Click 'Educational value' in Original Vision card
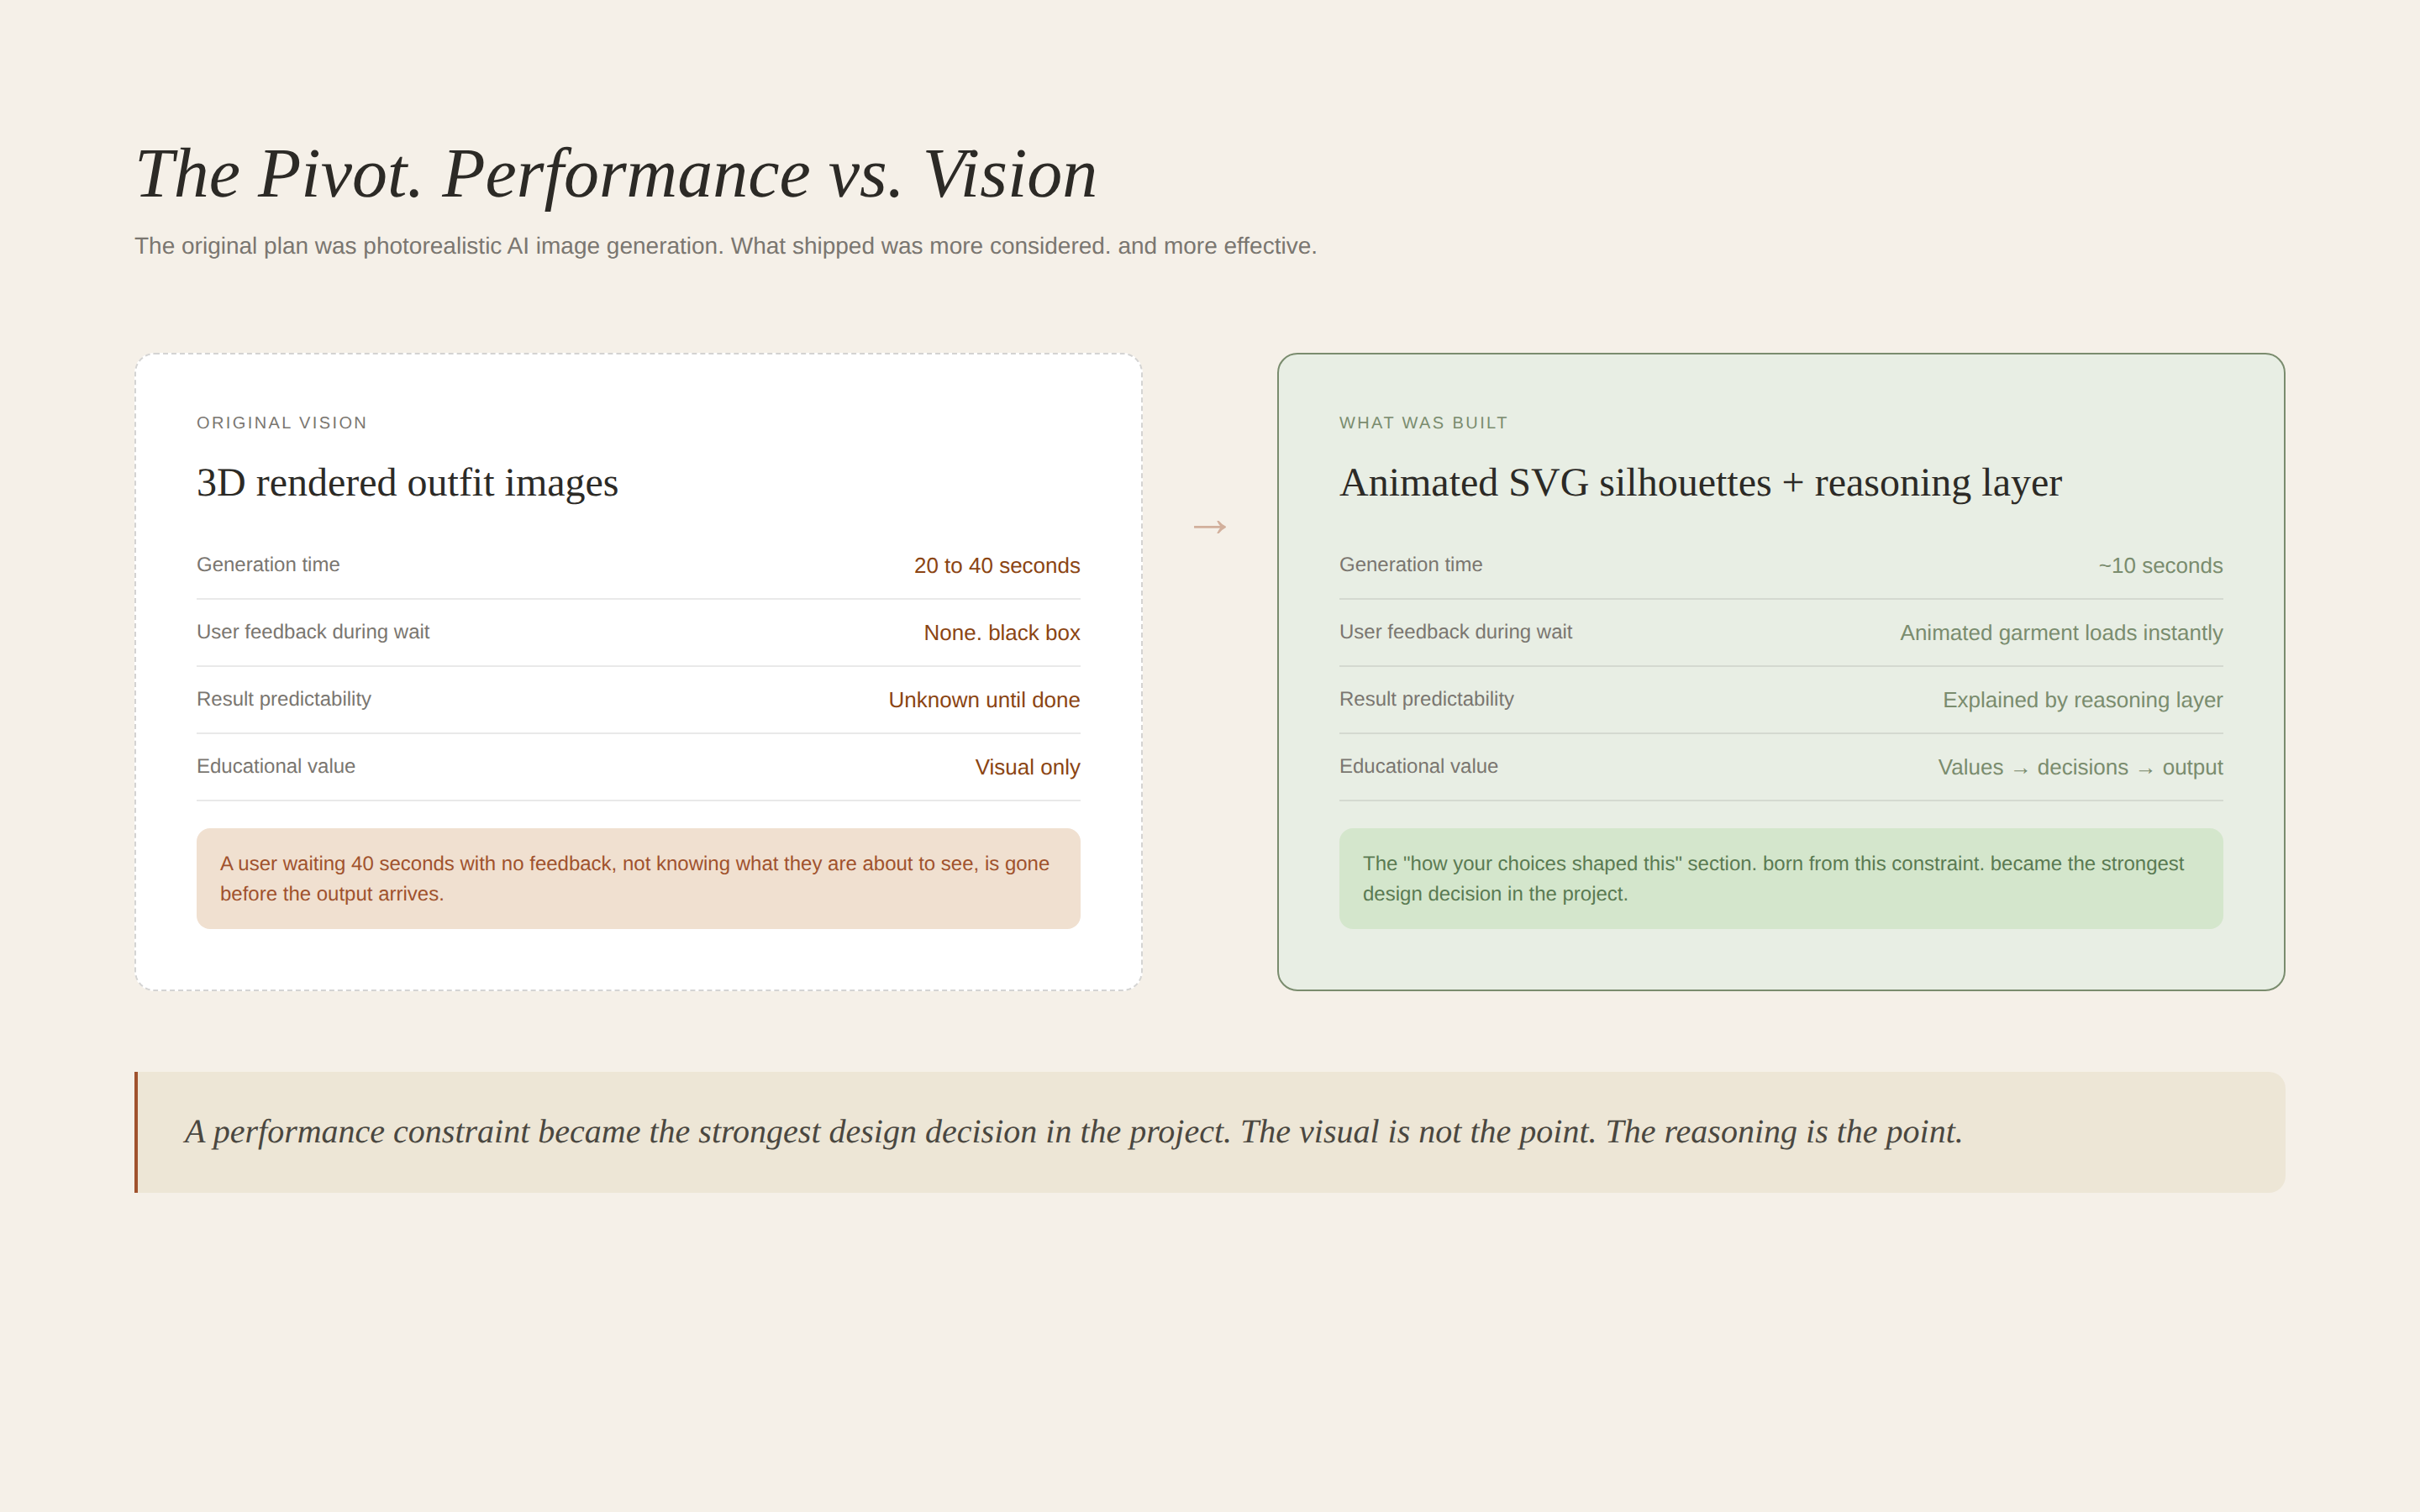 (276, 766)
